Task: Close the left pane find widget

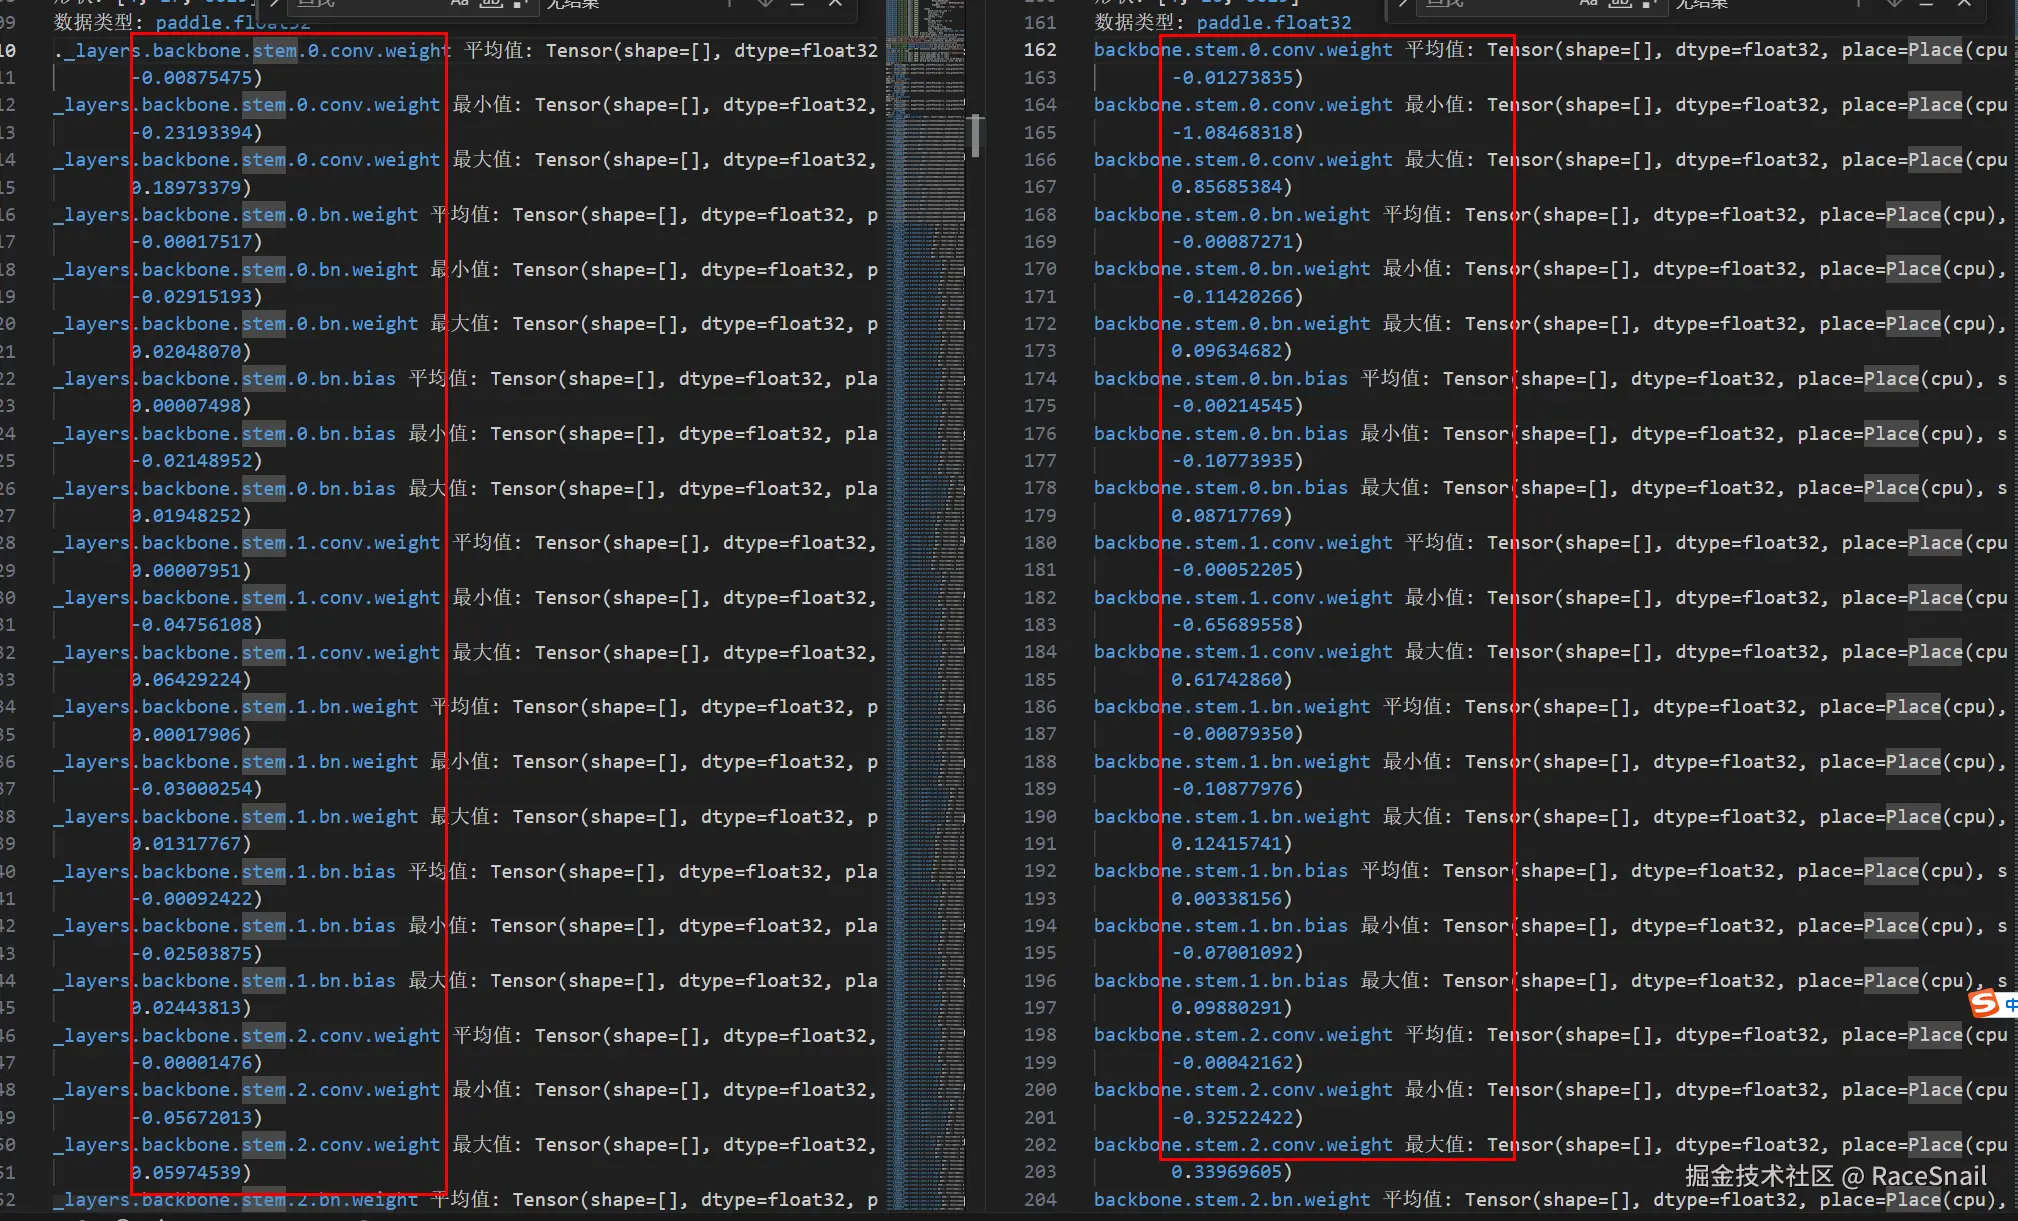Action: pos(835,3)
